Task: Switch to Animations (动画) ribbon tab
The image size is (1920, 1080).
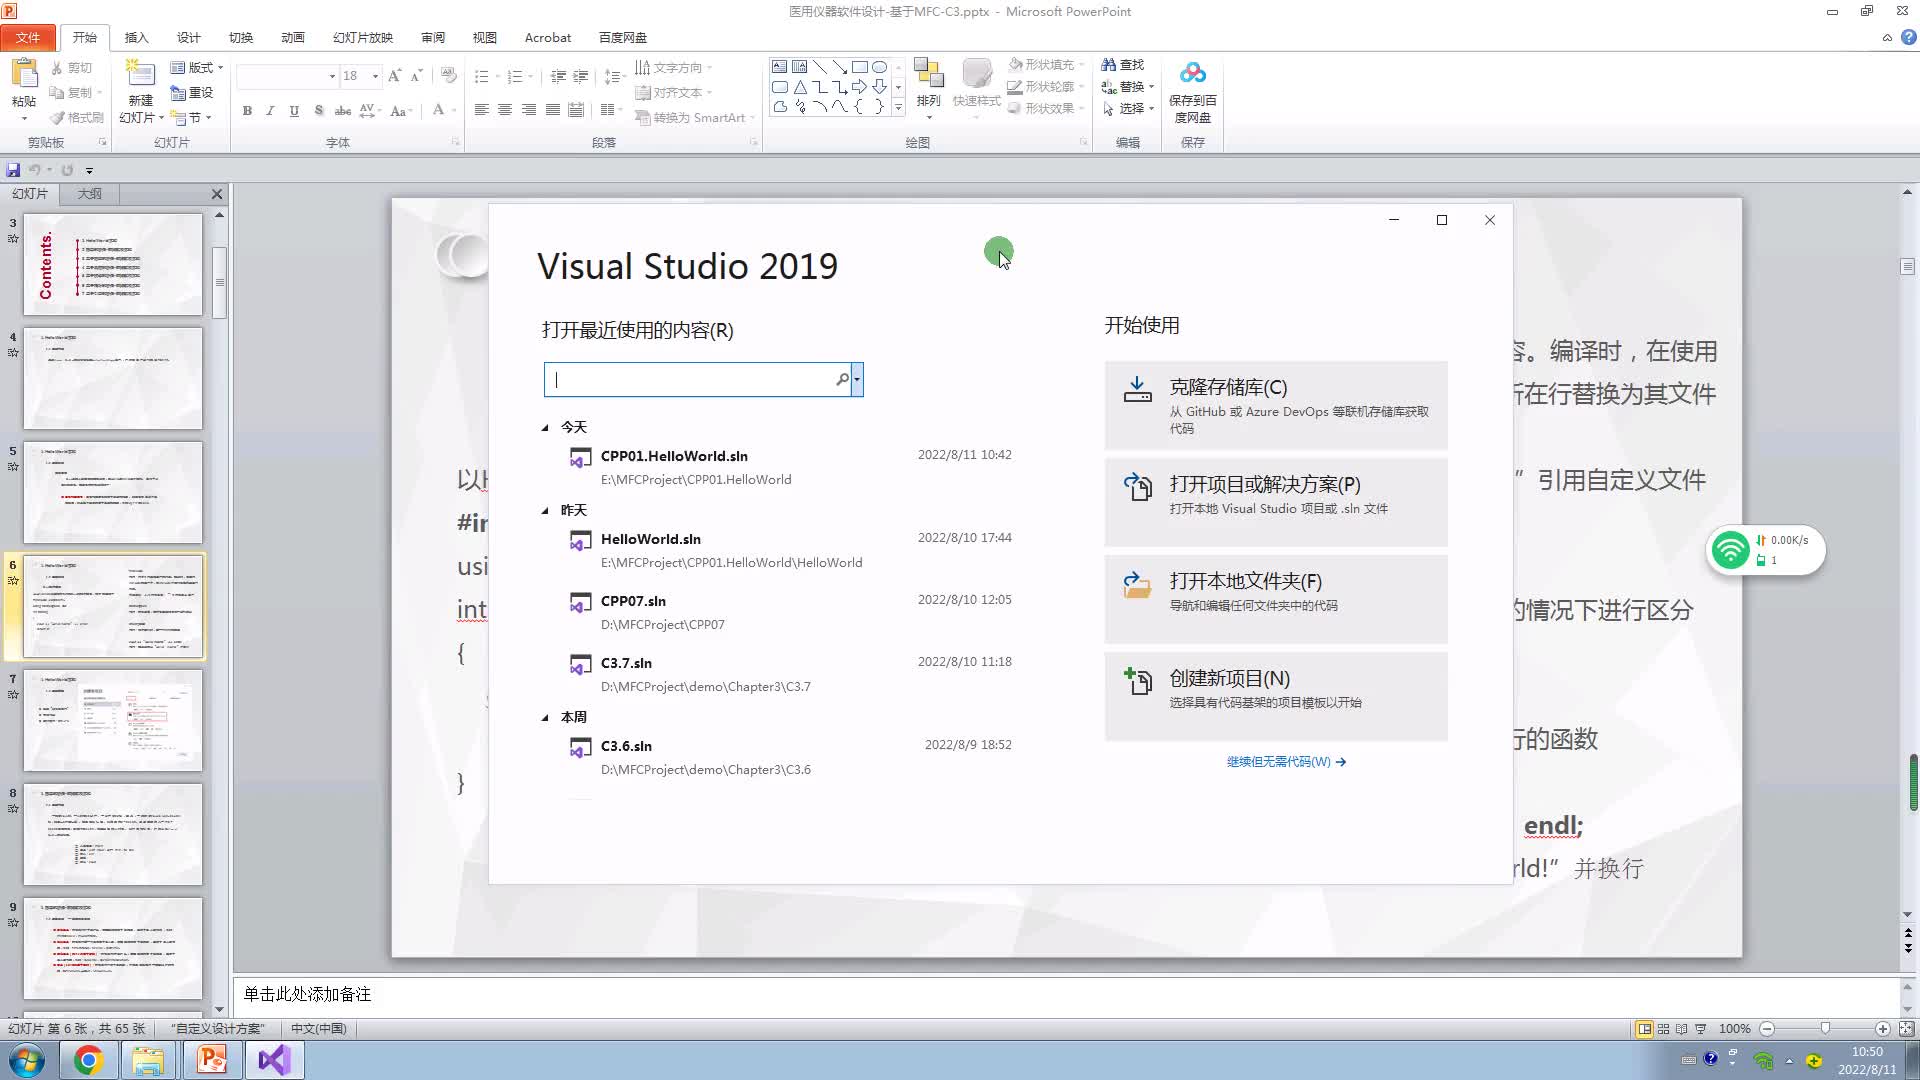Action: pyautogui.click(x=292, y=37)
